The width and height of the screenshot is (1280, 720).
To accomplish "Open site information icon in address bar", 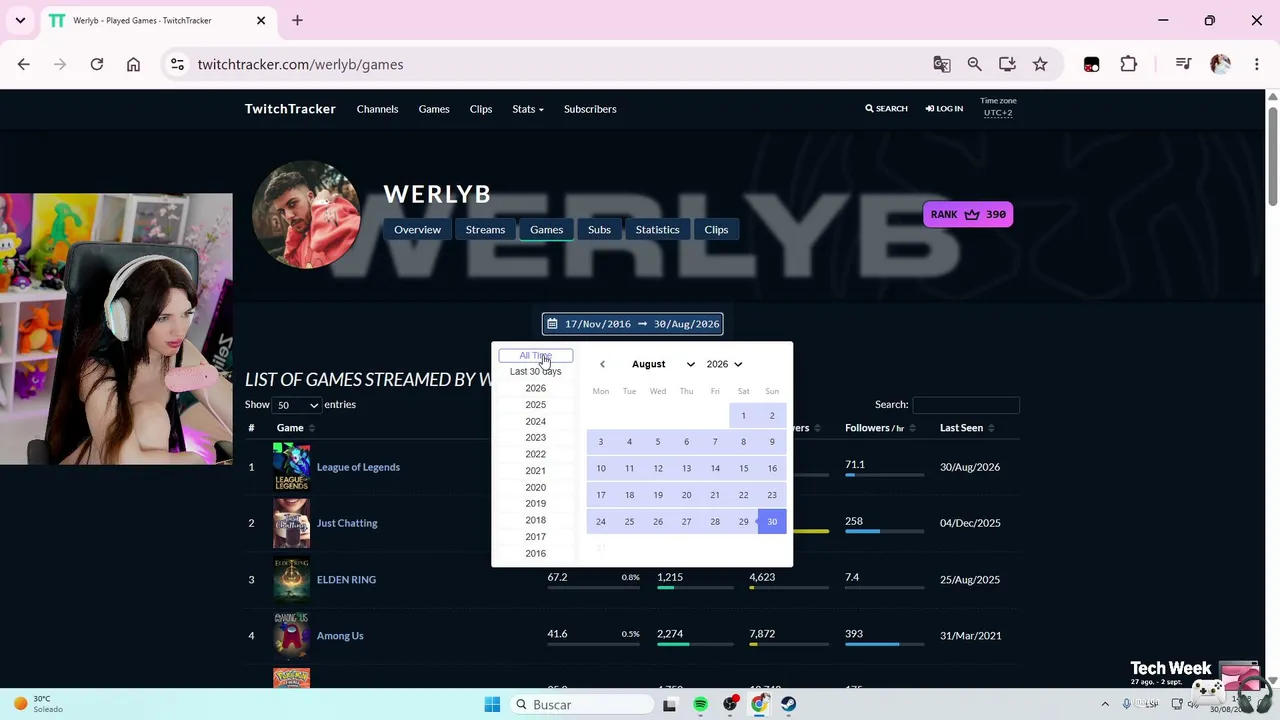I will point(177,64).
